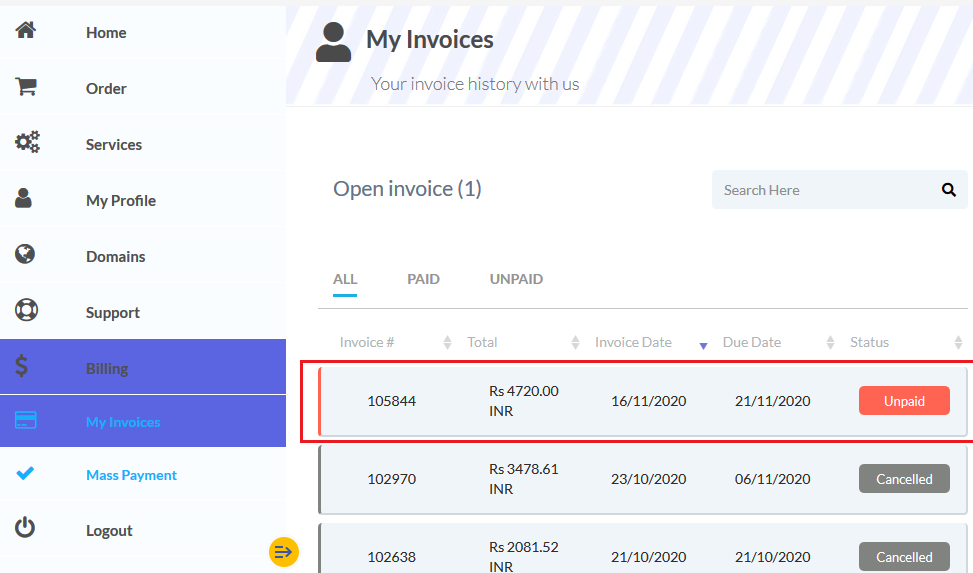This screenshot has height=573, width=973.
Task: Click the Order shopping cart icon
Action: click(26, 87)
